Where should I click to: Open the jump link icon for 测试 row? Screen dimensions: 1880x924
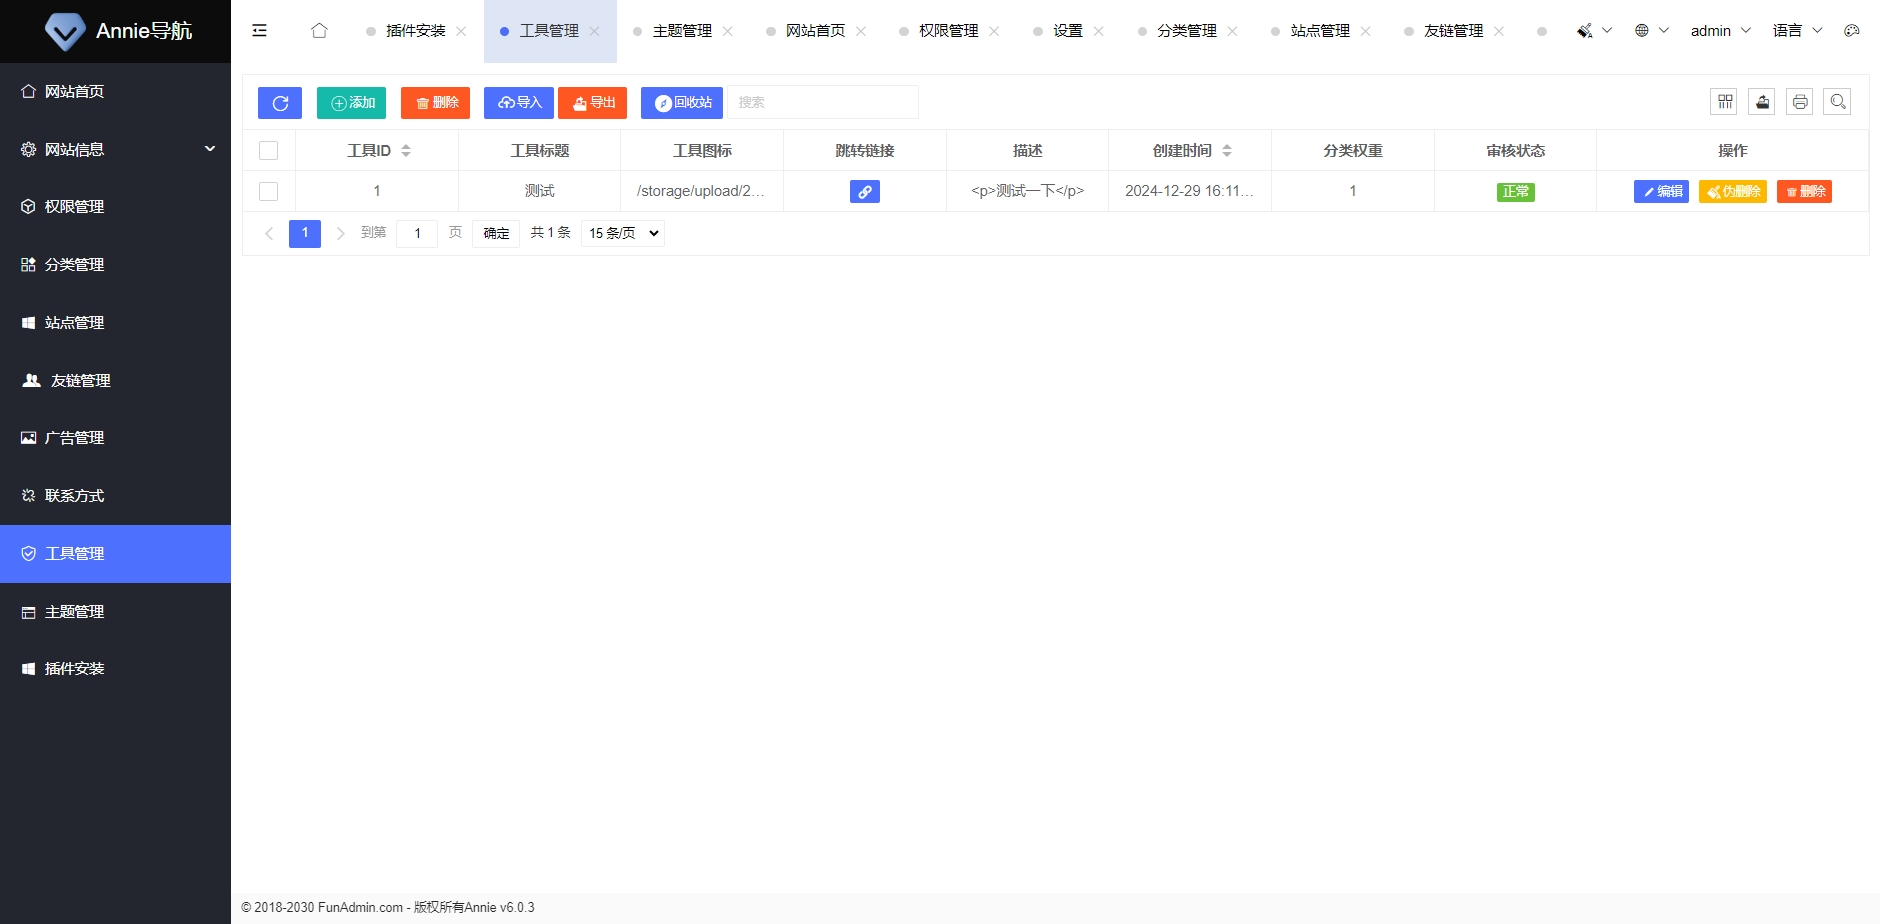point(864,191)
